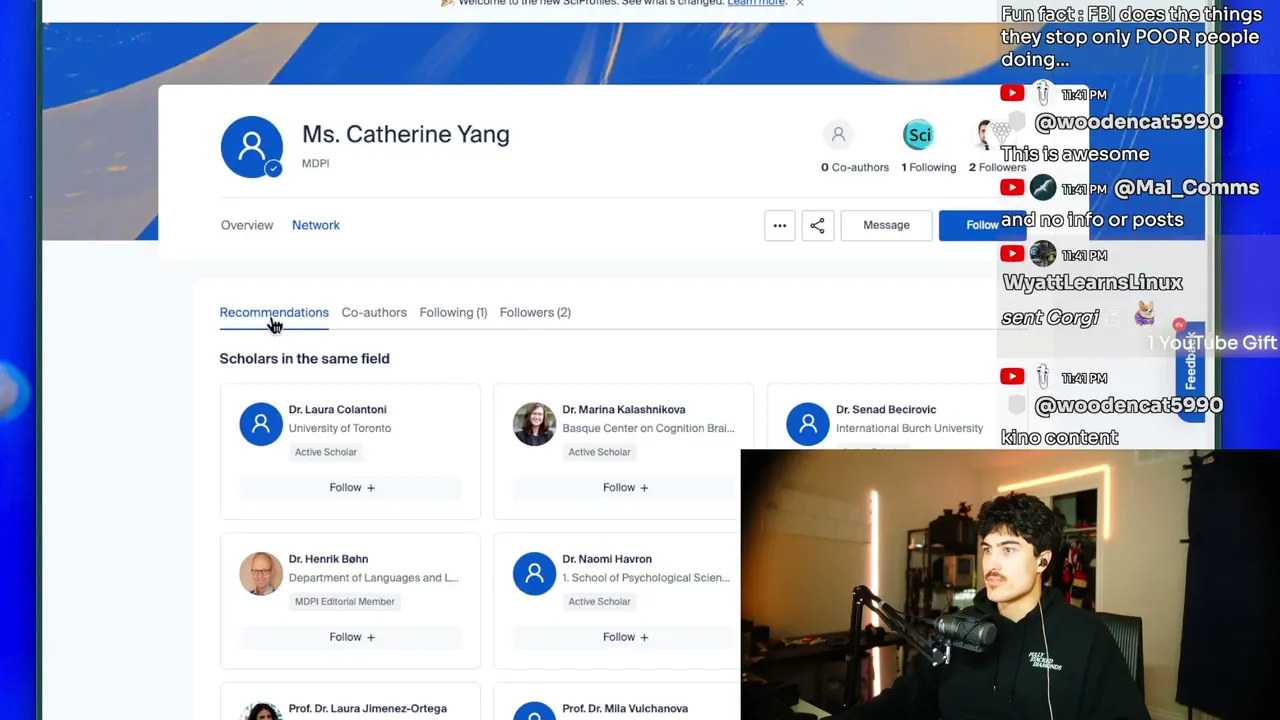The width and height of the screenshot is (1280, 720).
Task: Click the Message button
Action: (886, 225)
